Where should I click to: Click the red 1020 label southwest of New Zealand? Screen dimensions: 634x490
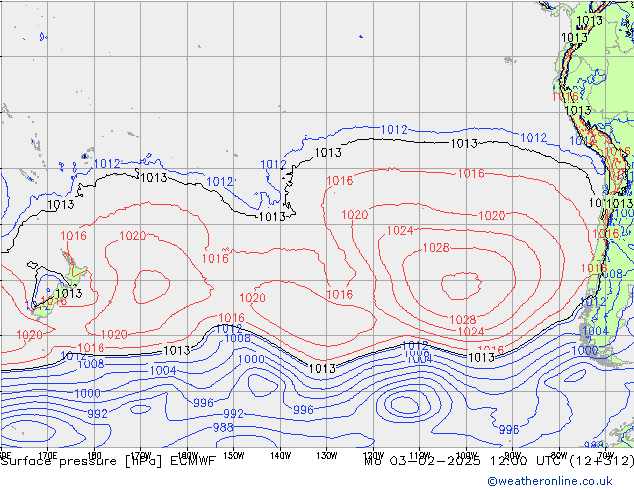[29, 335]
